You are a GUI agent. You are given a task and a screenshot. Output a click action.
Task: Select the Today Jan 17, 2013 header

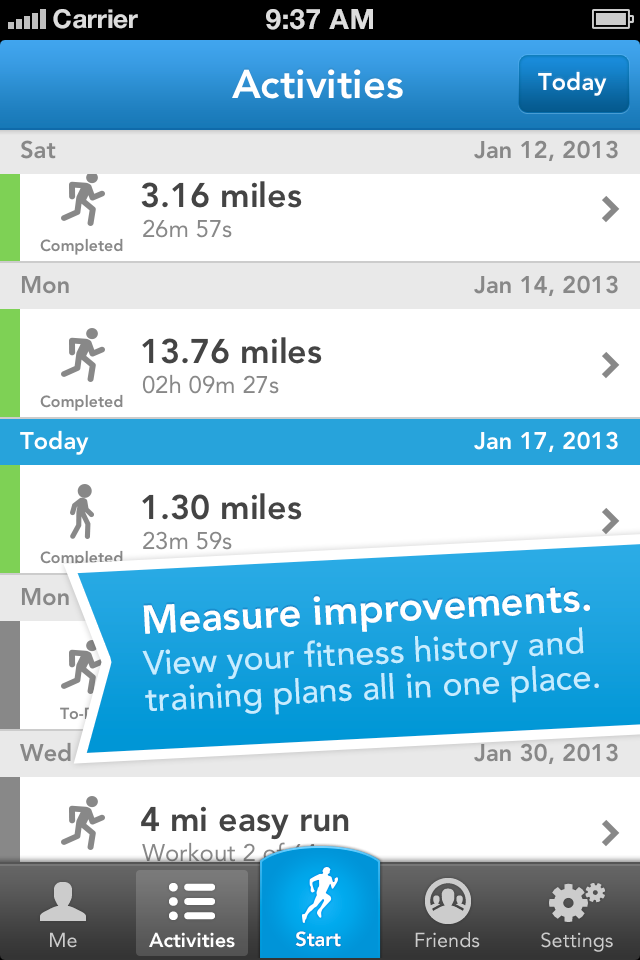[x=320, y=441]
